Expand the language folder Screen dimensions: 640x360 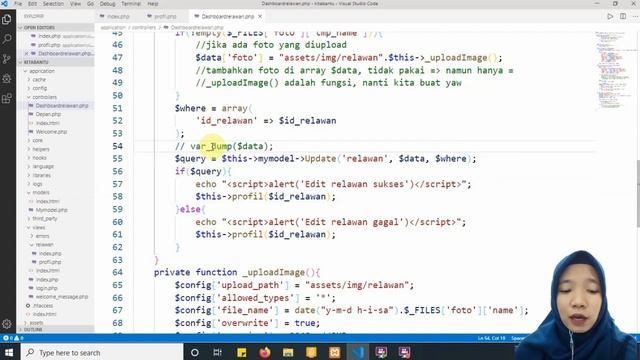pos(43,167)
